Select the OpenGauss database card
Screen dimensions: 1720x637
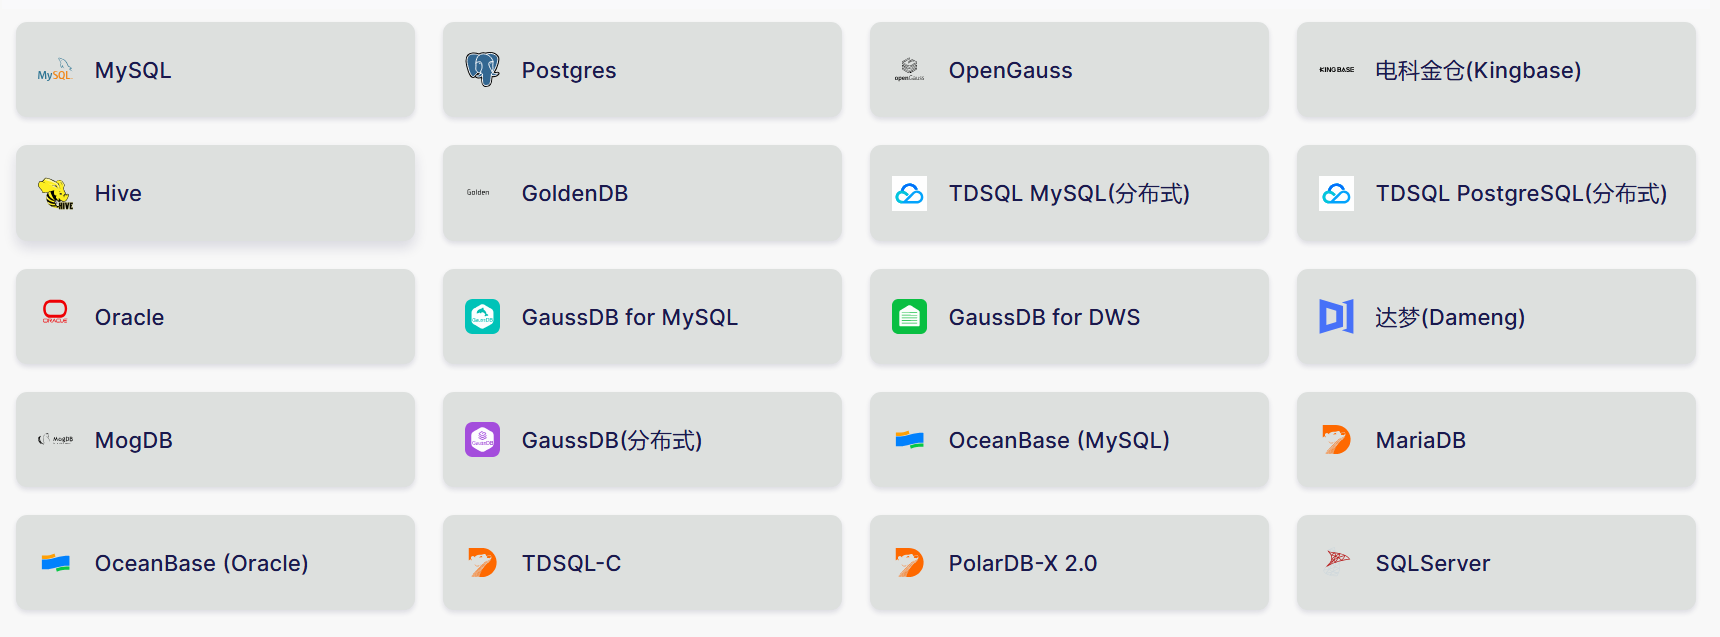click(1068, 70)
